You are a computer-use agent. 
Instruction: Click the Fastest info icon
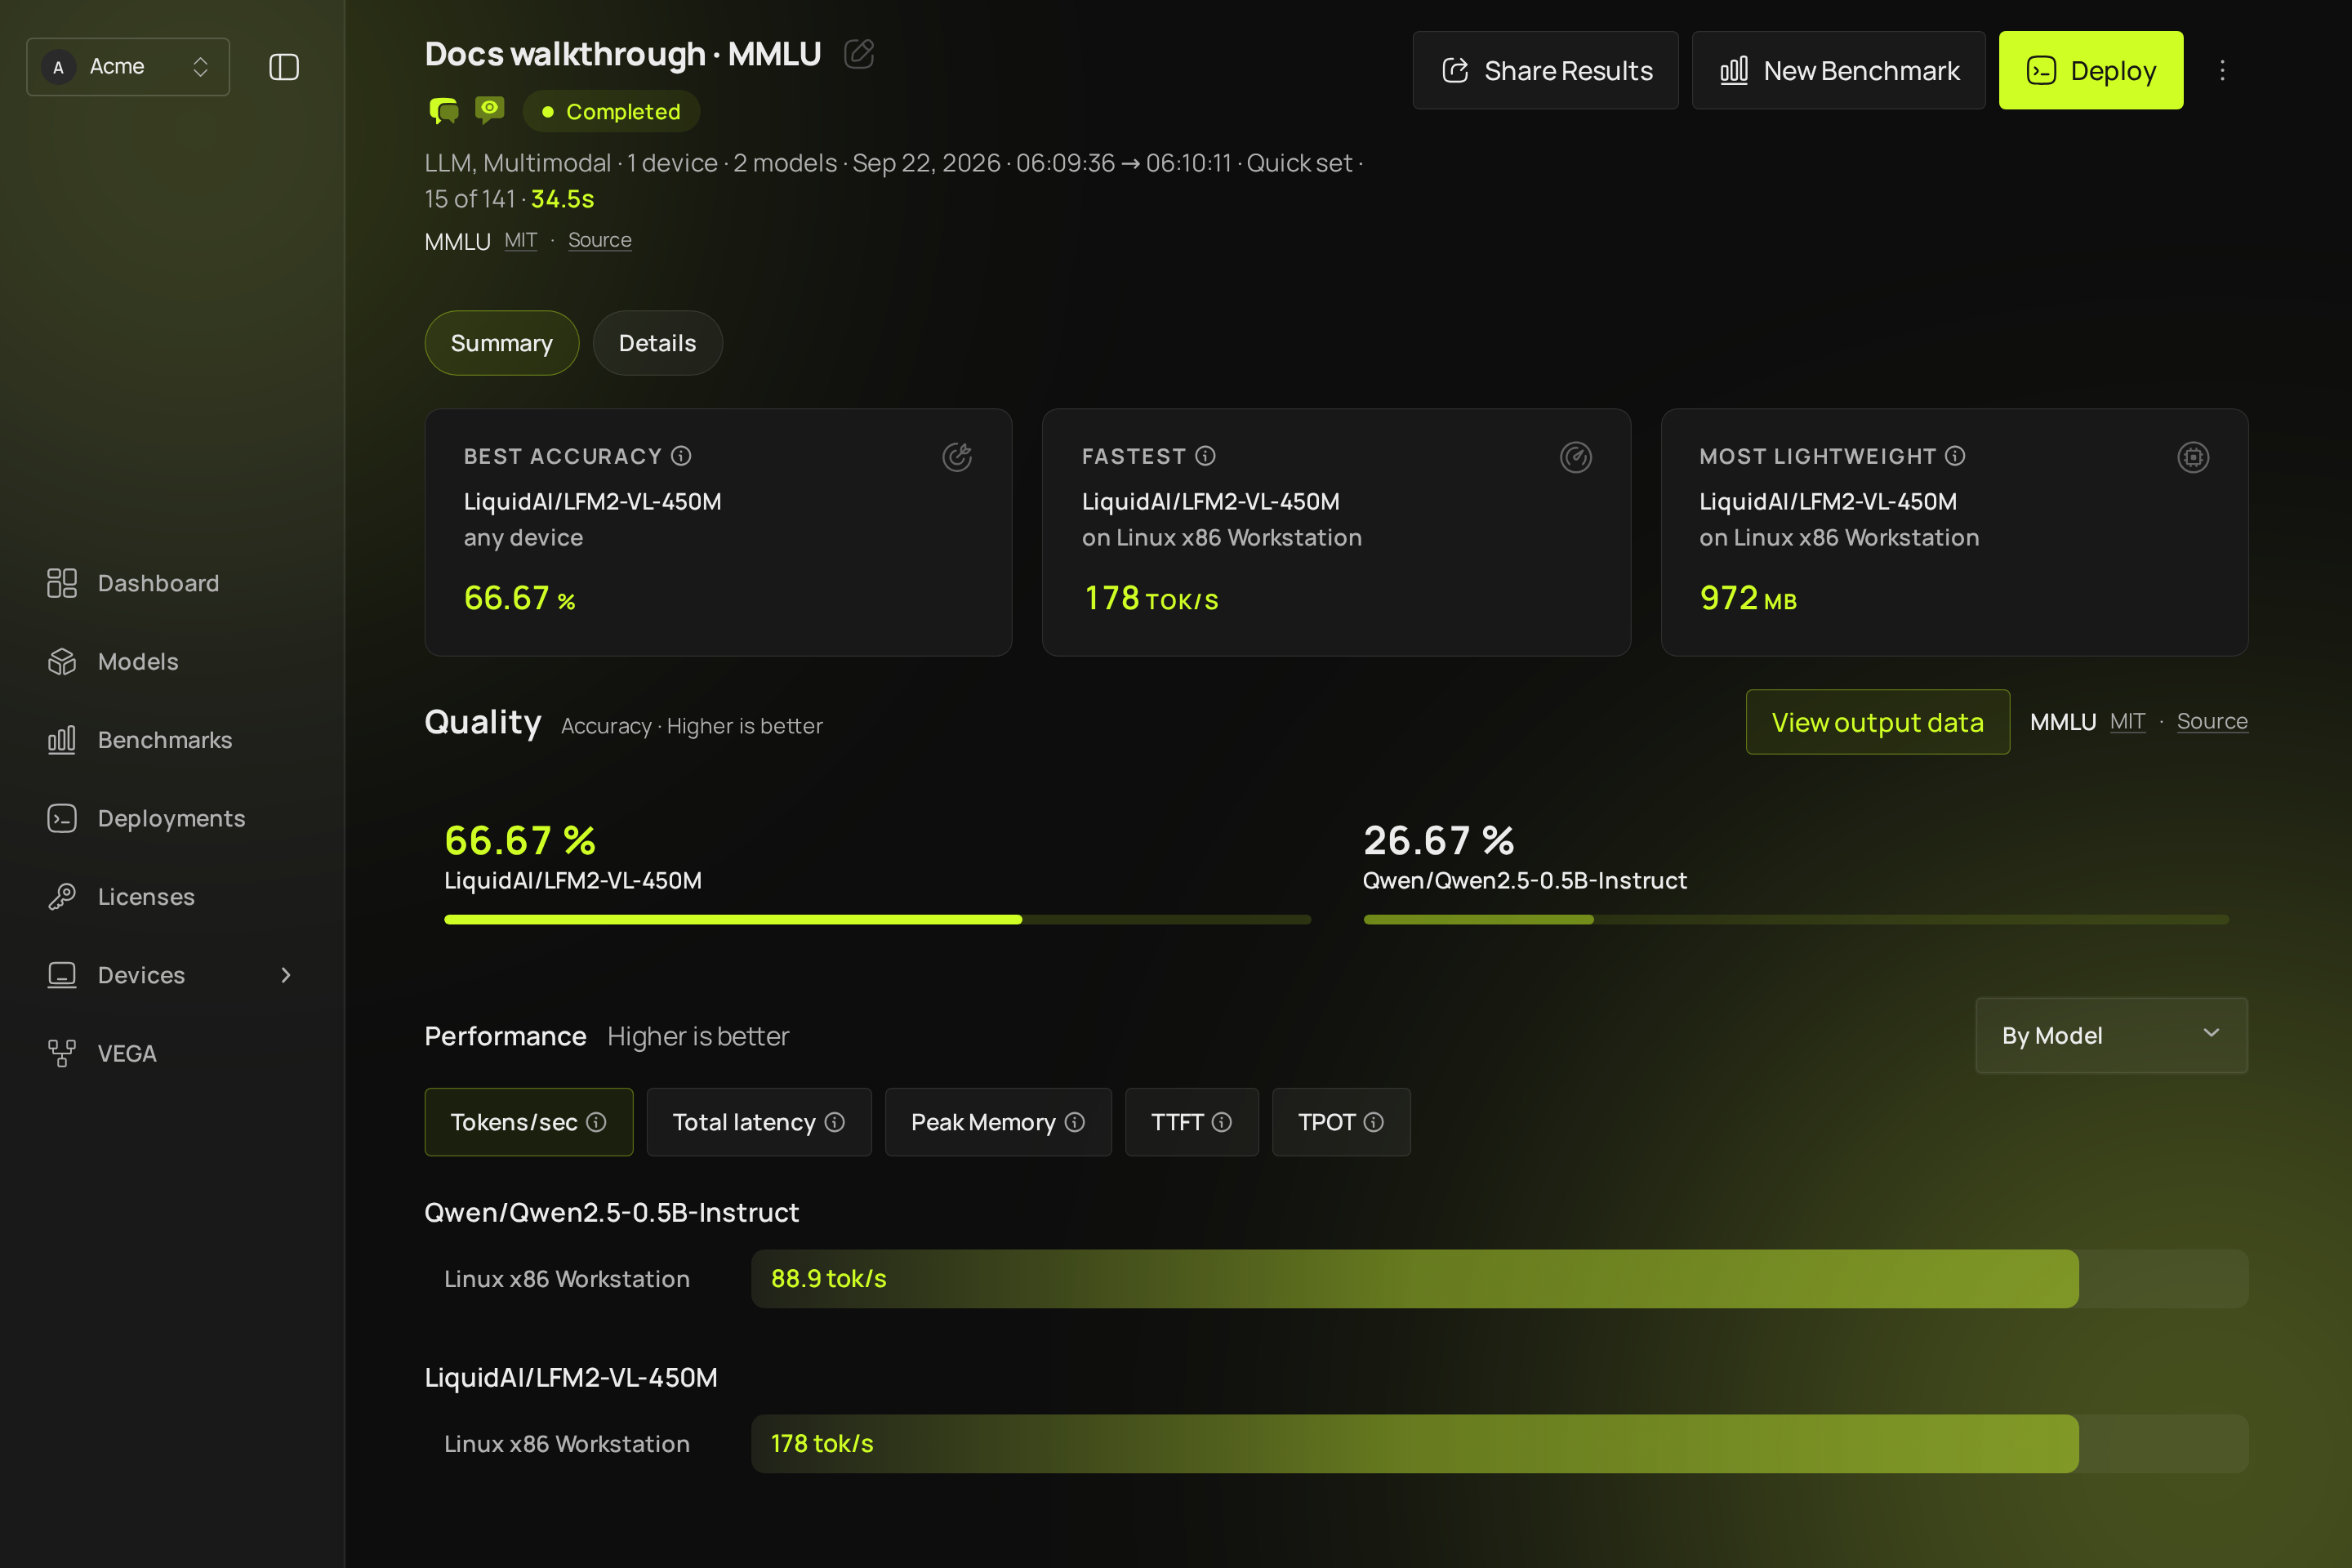pos(1205,456)
